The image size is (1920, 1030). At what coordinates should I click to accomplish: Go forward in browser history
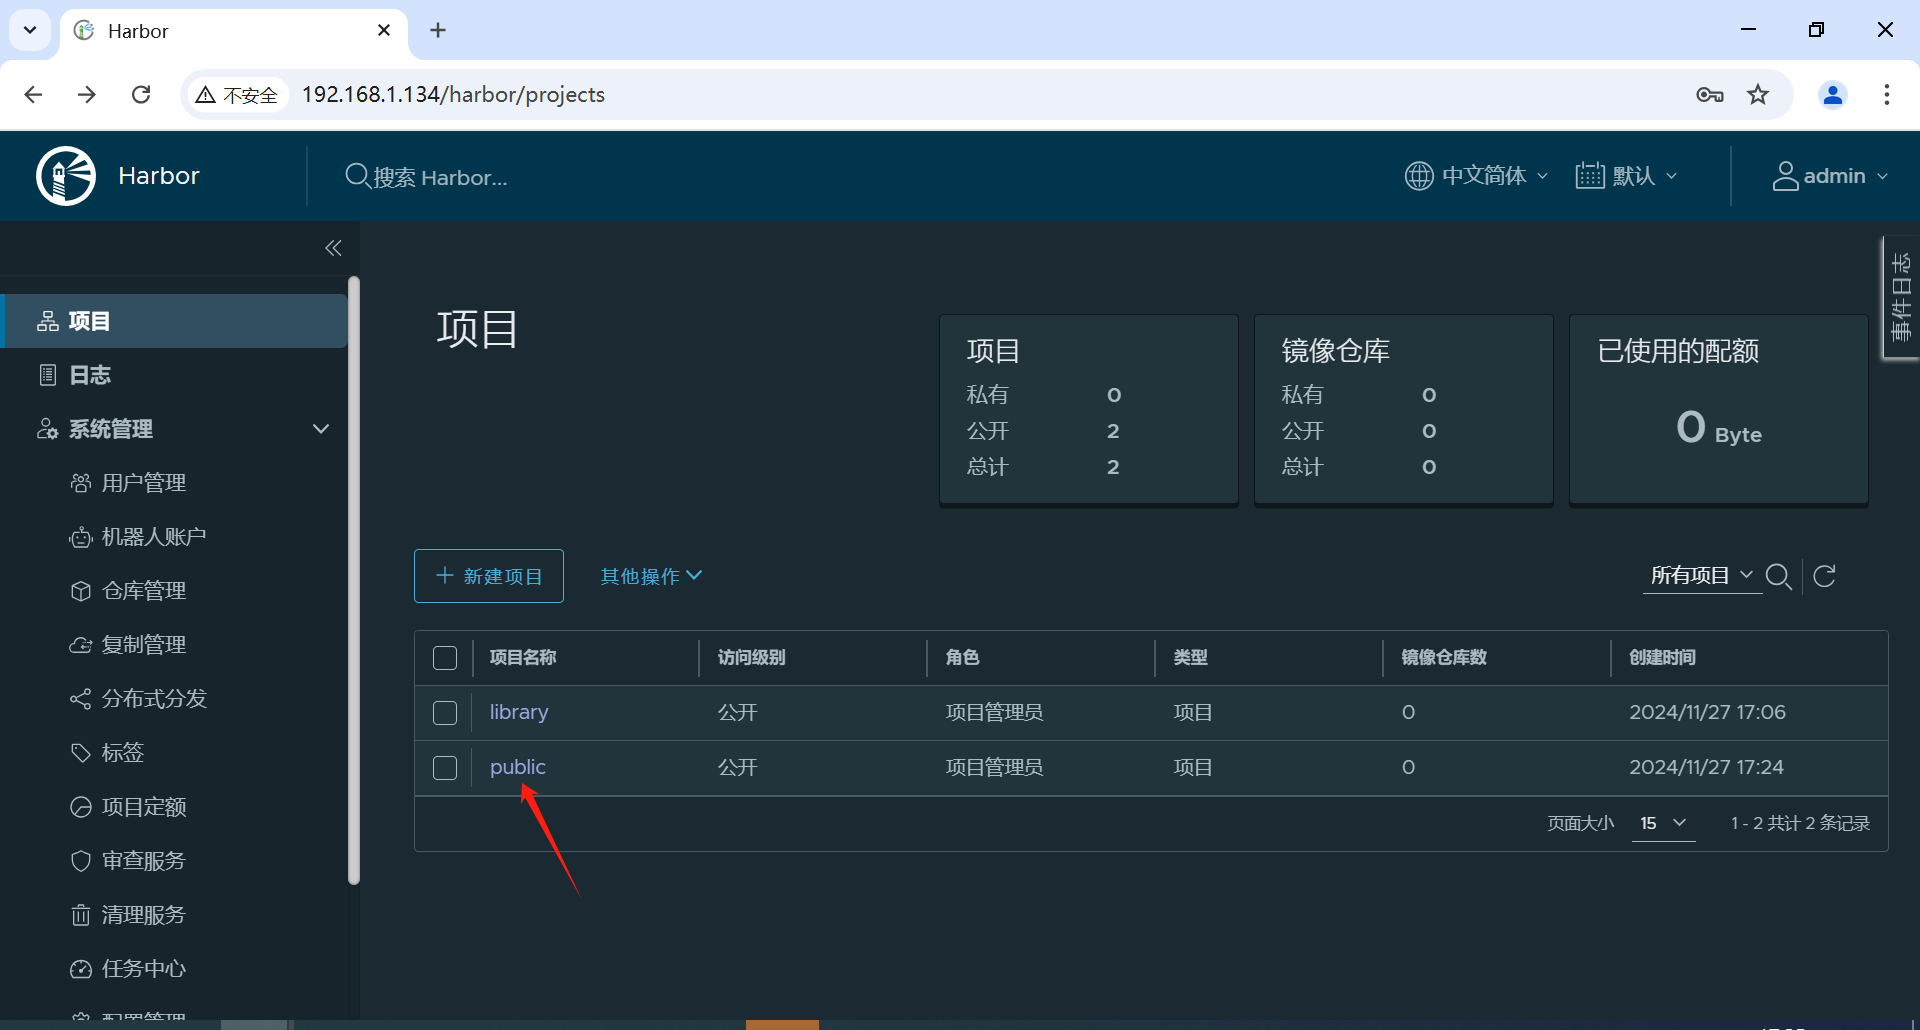(x=87, y=95)
